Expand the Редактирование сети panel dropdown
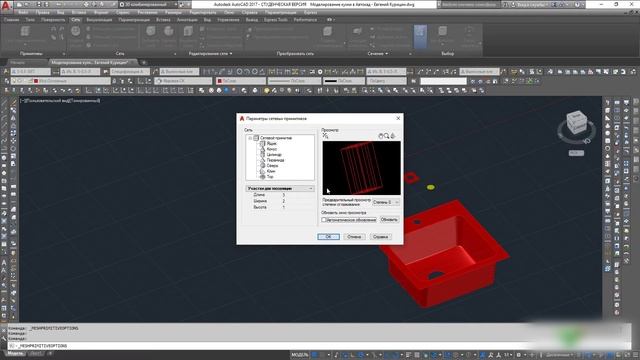Image resolution: width=640 pixels, height=360 pixels. (x=210, y=53)
